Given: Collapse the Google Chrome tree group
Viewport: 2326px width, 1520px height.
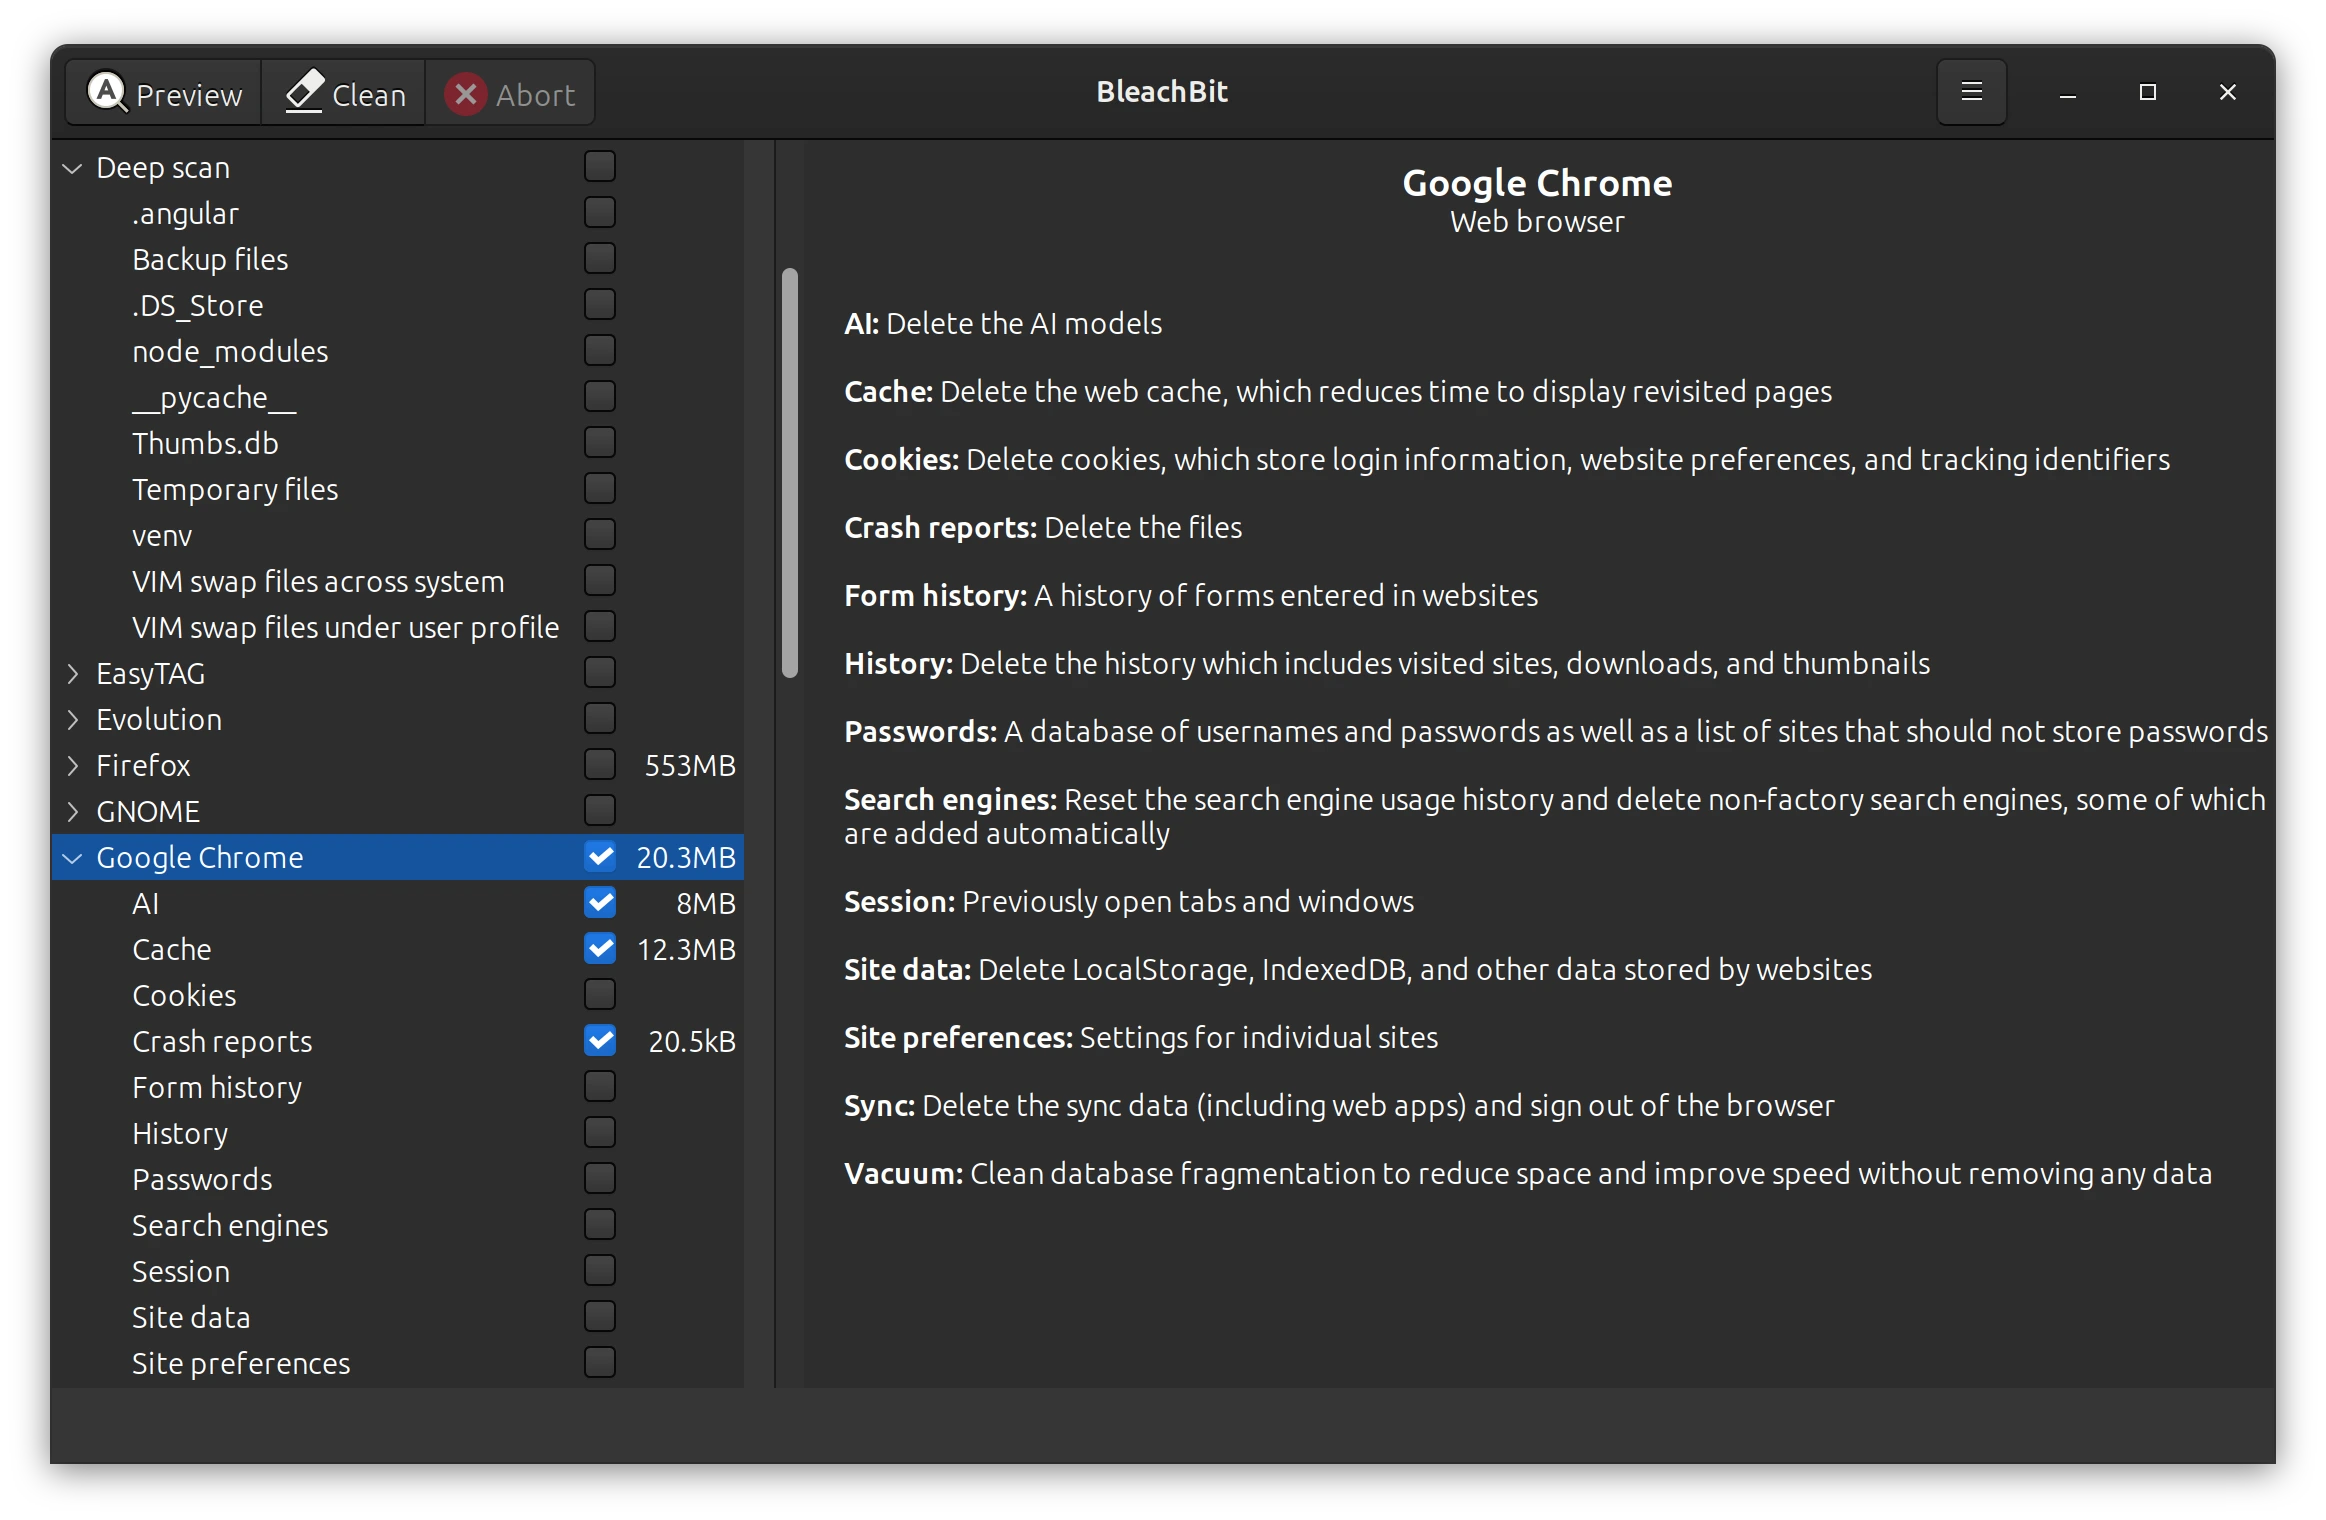Looking at the screenshot, I should pyautogui.click(x=72, y=858).
